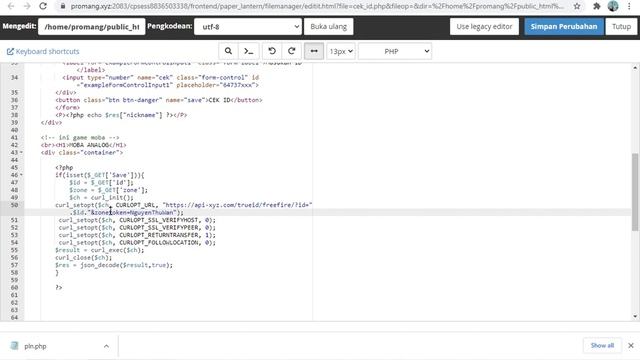Open the editor search tool
This screenshot has width=640, height=360.
(228, 51)
